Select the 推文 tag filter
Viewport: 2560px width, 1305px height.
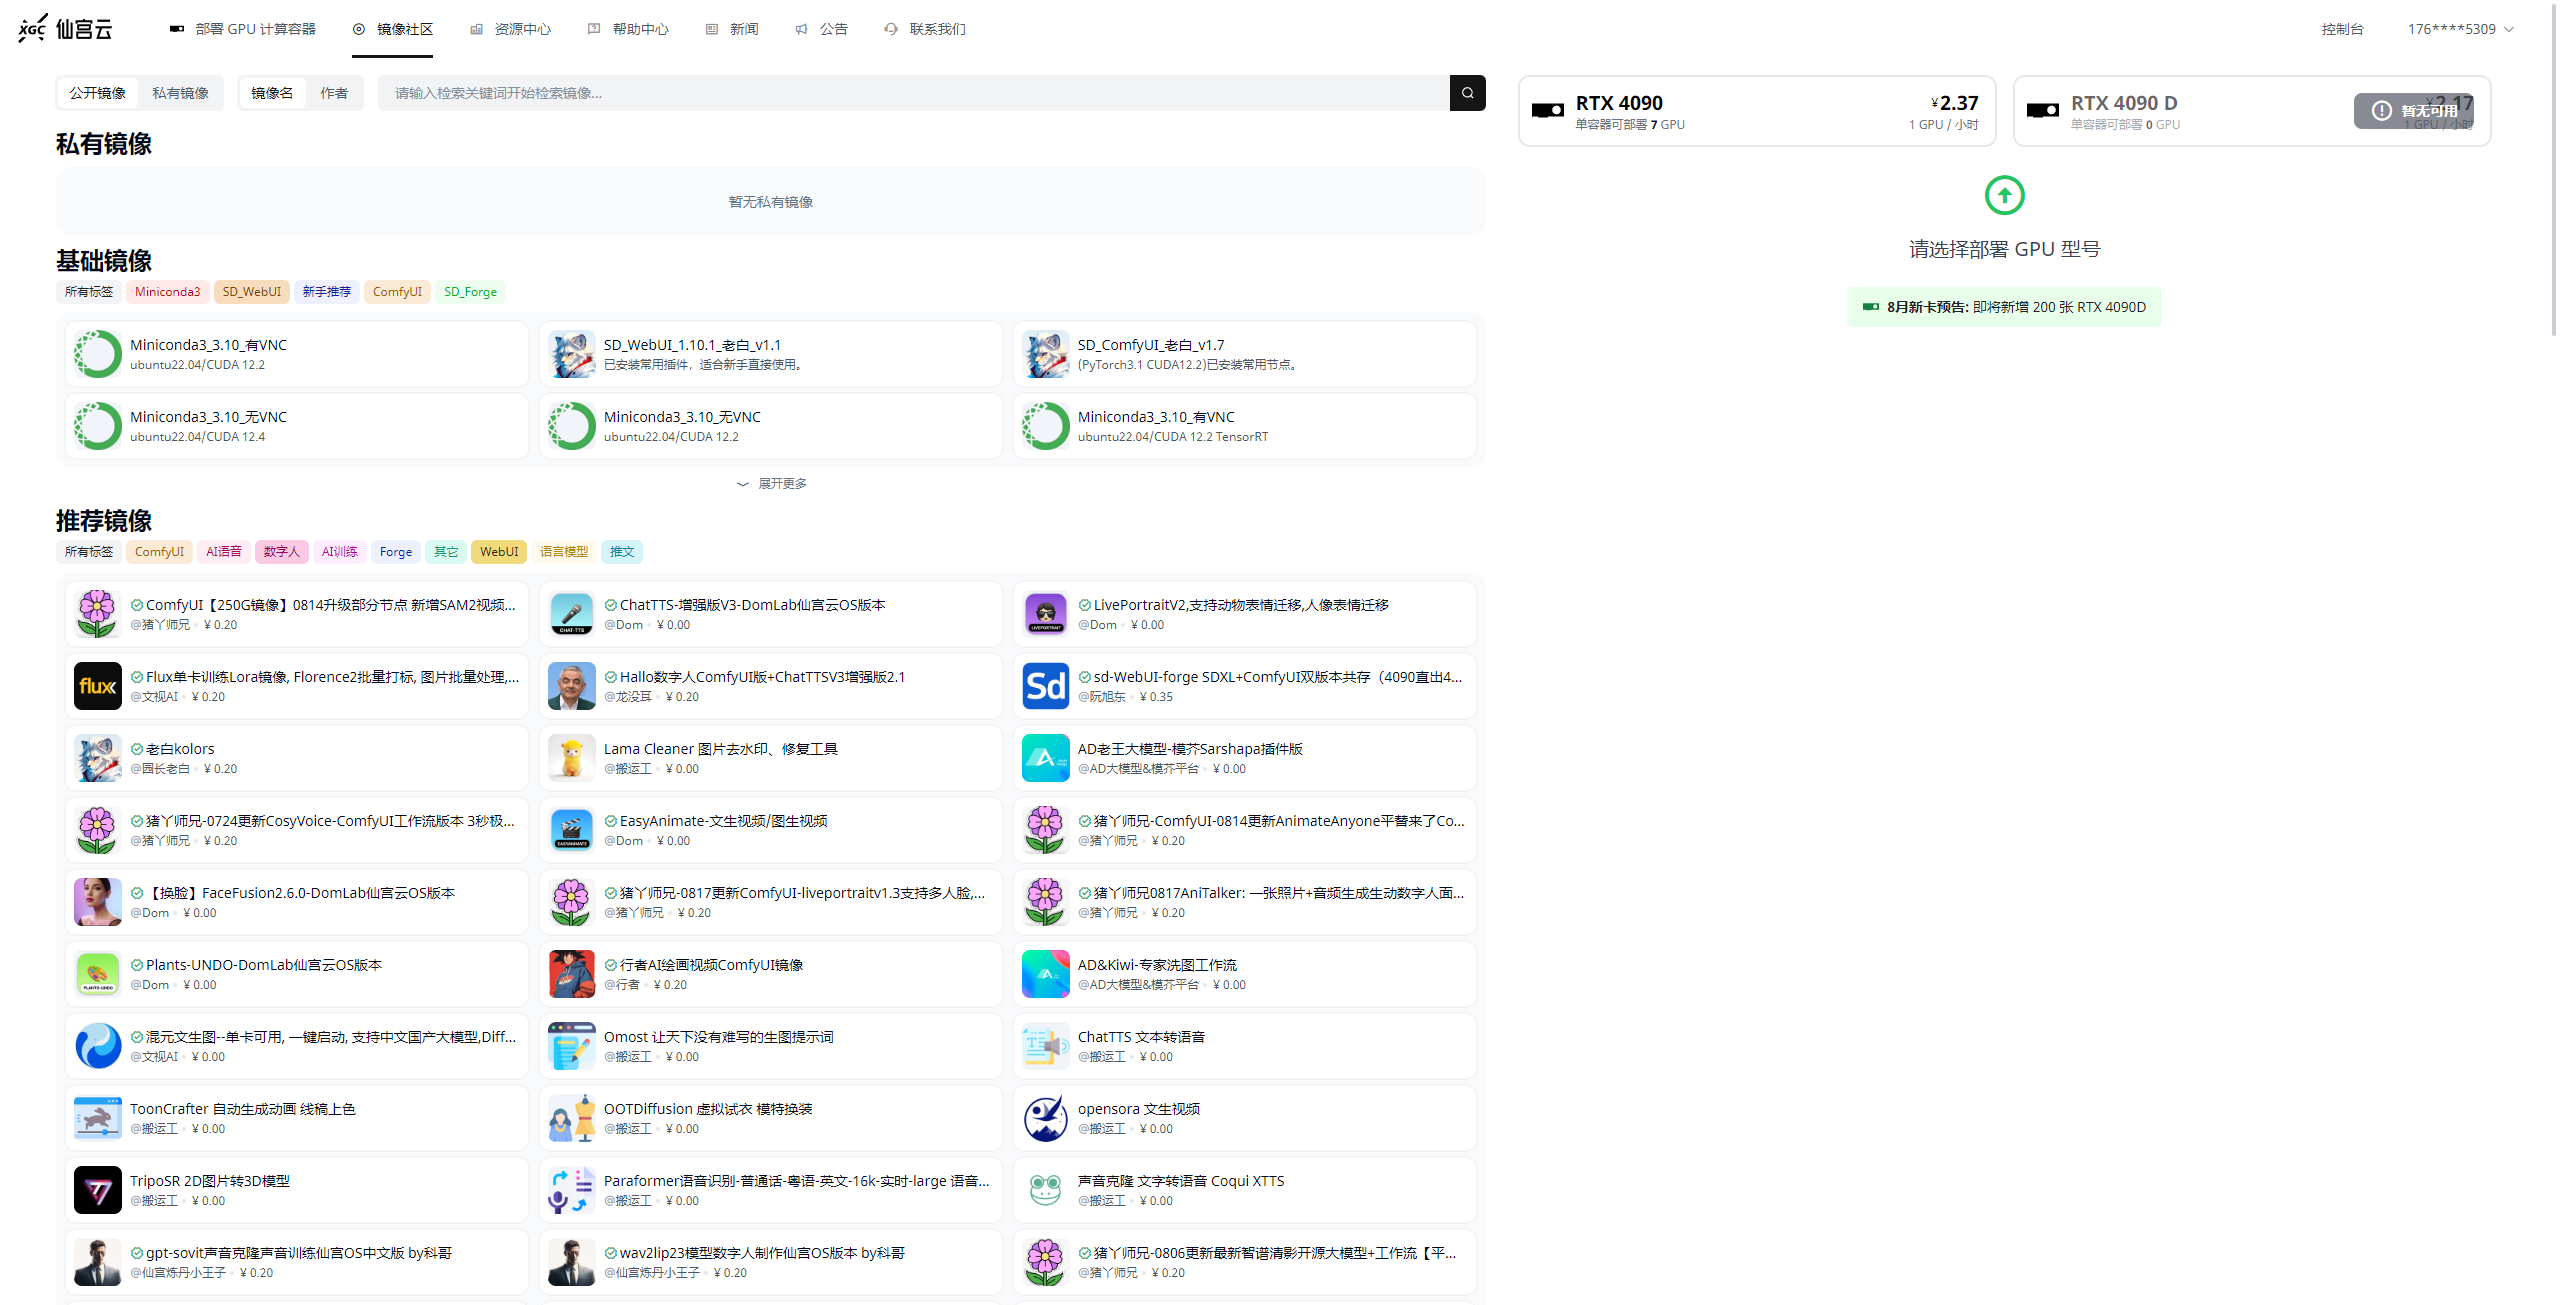pyautogui.click(x=622, y=552)
